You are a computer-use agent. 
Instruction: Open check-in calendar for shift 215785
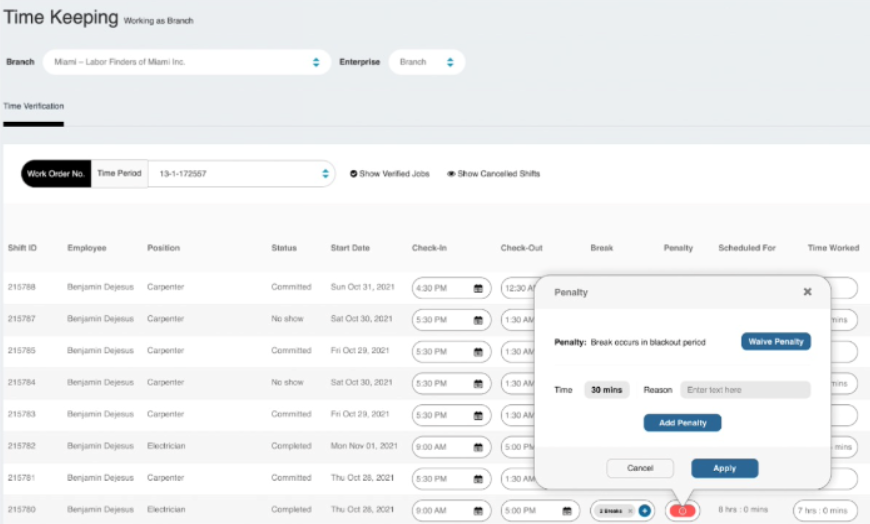pos(478,351)
